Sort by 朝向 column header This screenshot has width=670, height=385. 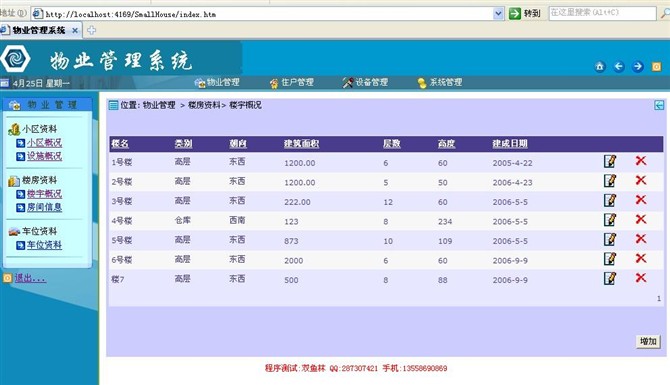(x=238, y=144)
